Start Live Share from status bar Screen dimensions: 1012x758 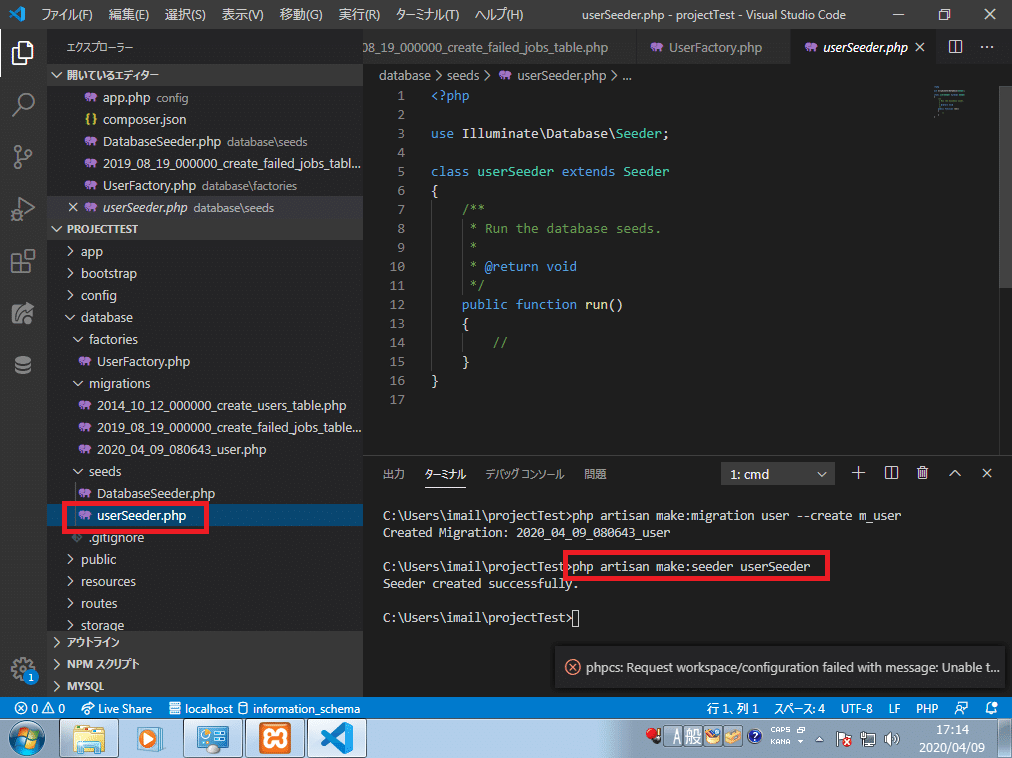[116, 708]
